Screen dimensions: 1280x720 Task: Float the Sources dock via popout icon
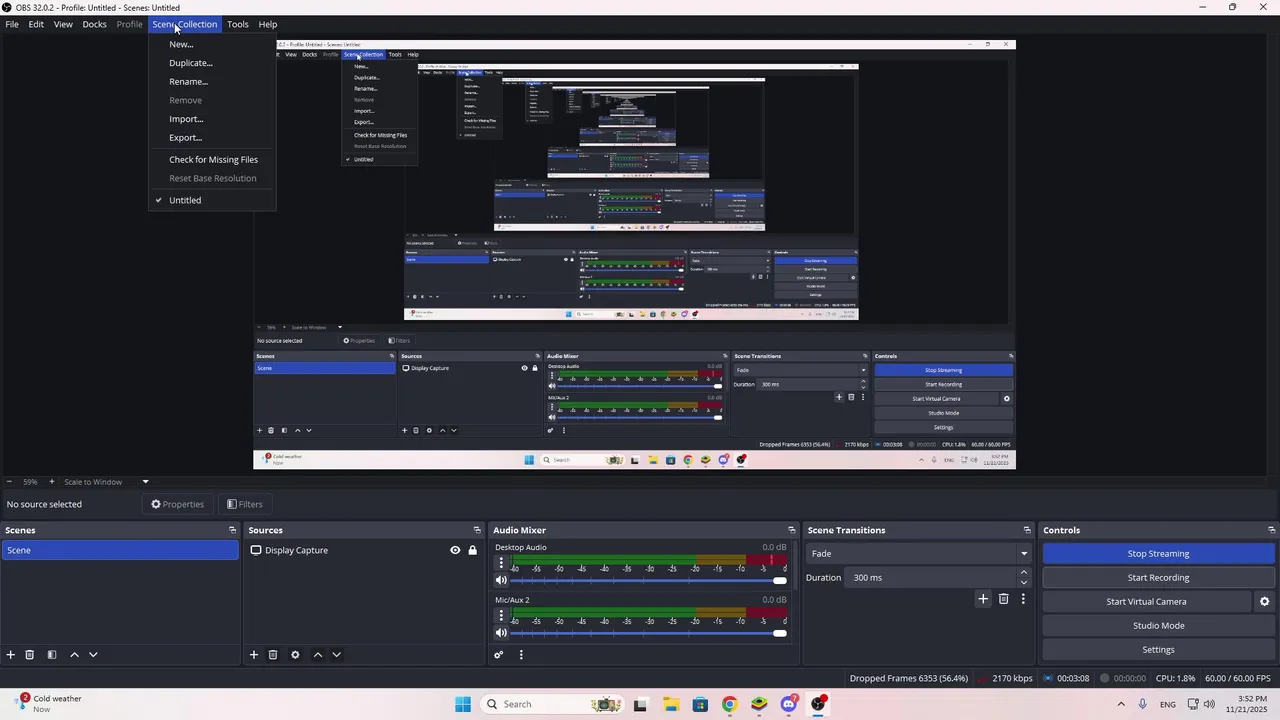point(477,530)
